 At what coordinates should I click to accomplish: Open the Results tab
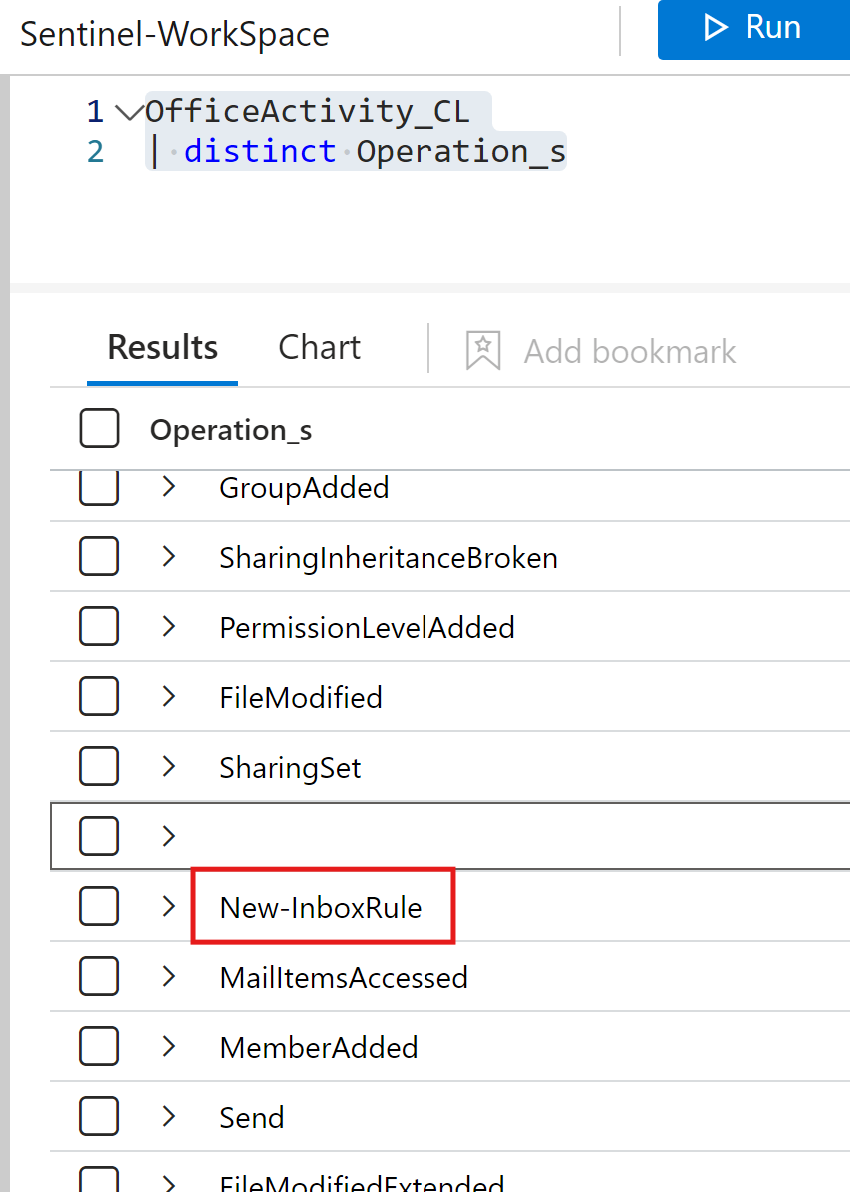click(162, 348)
